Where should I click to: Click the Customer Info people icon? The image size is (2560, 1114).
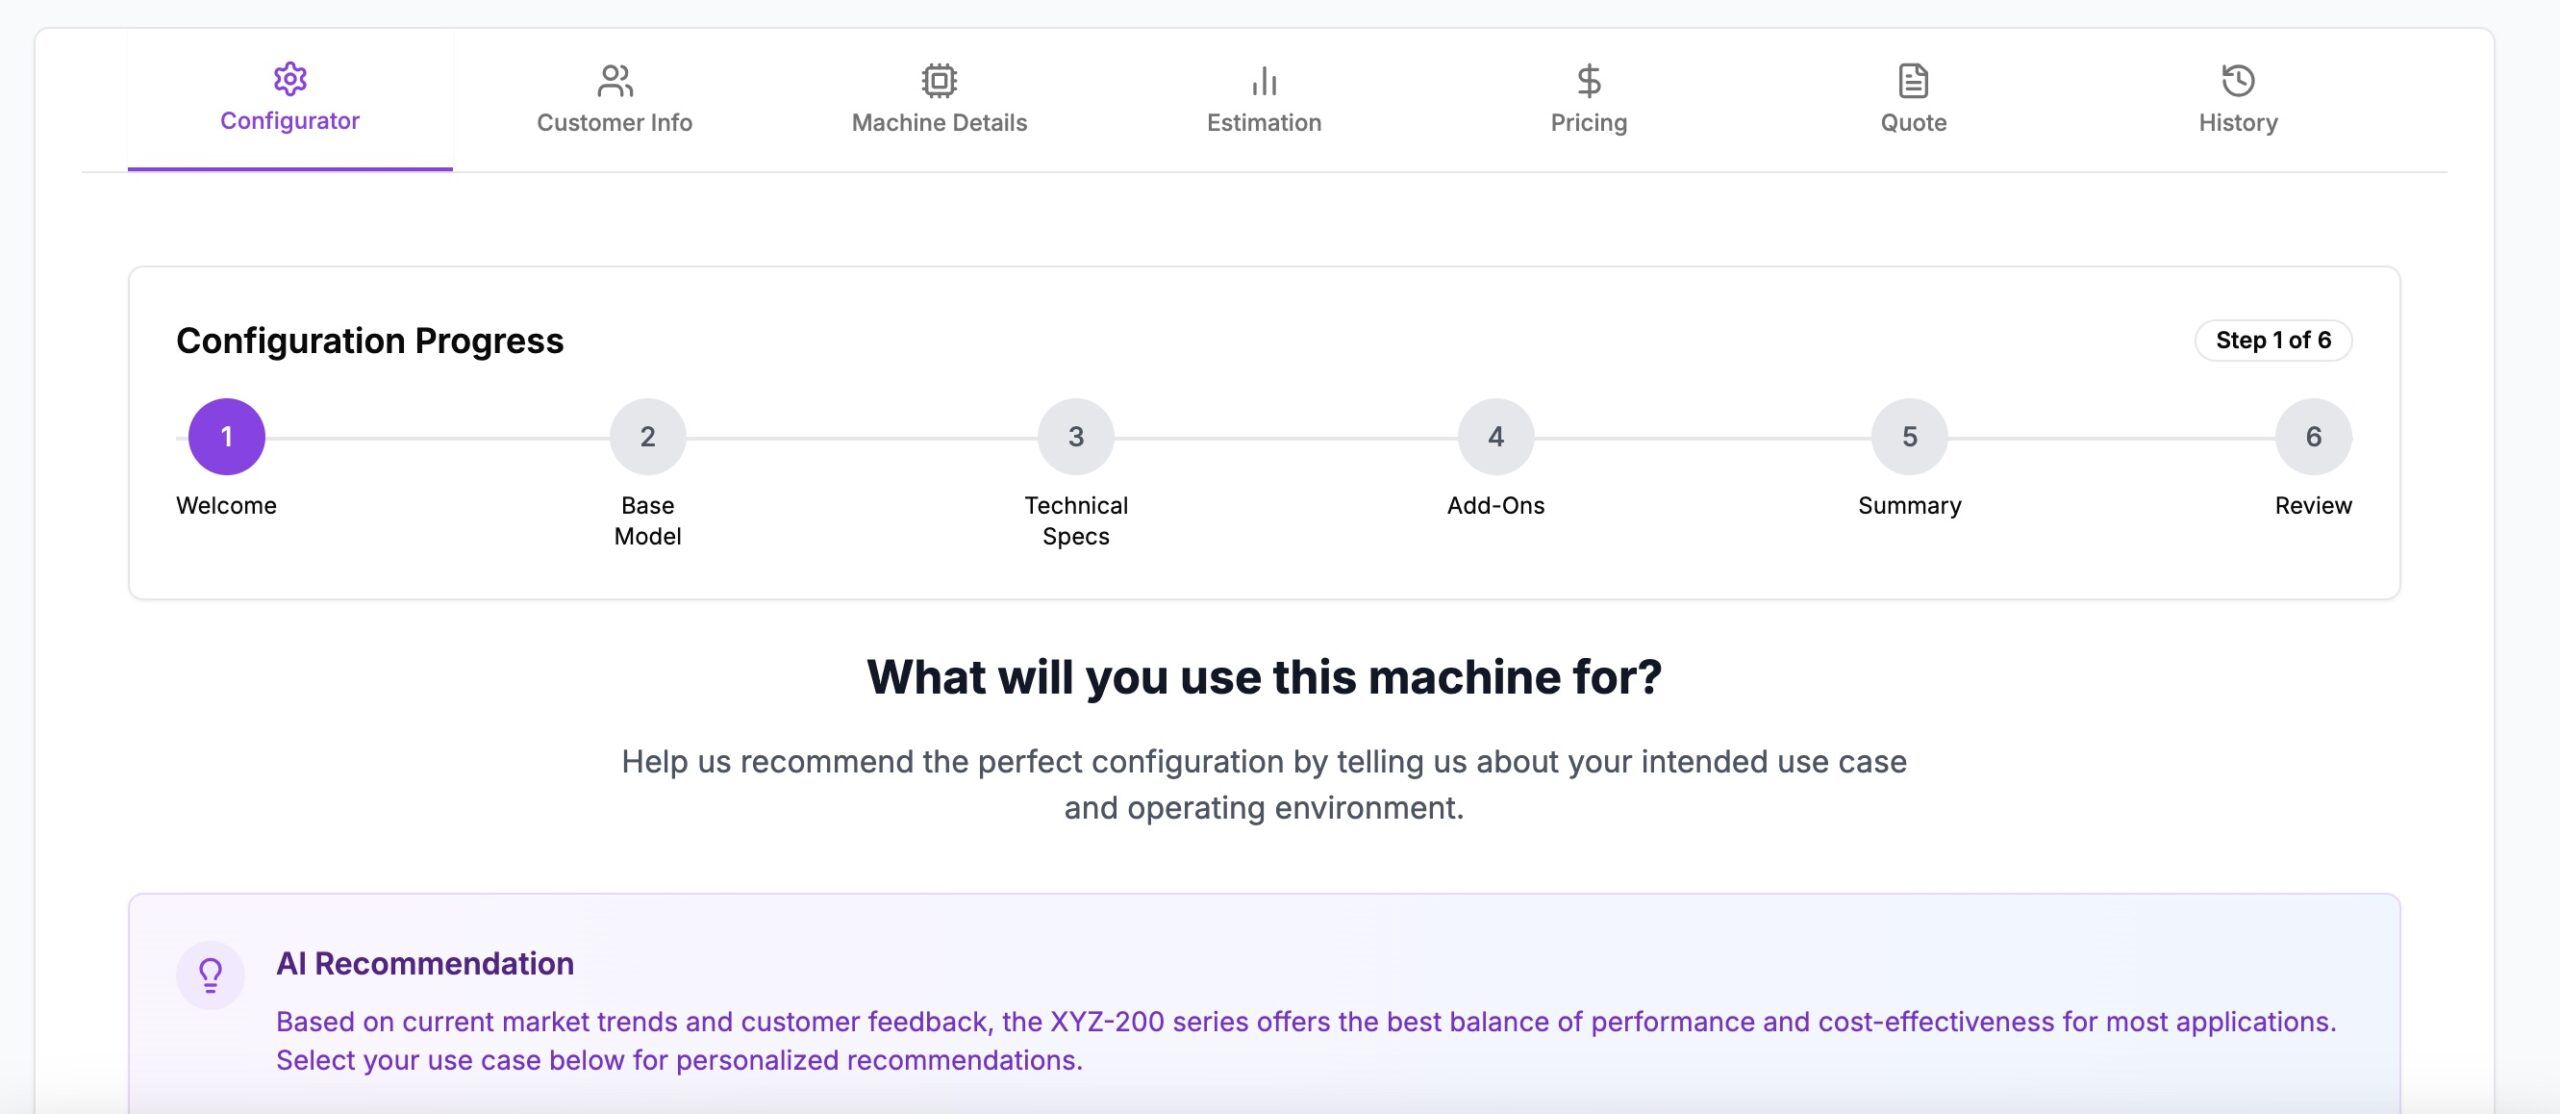click(x=615, y=81)
